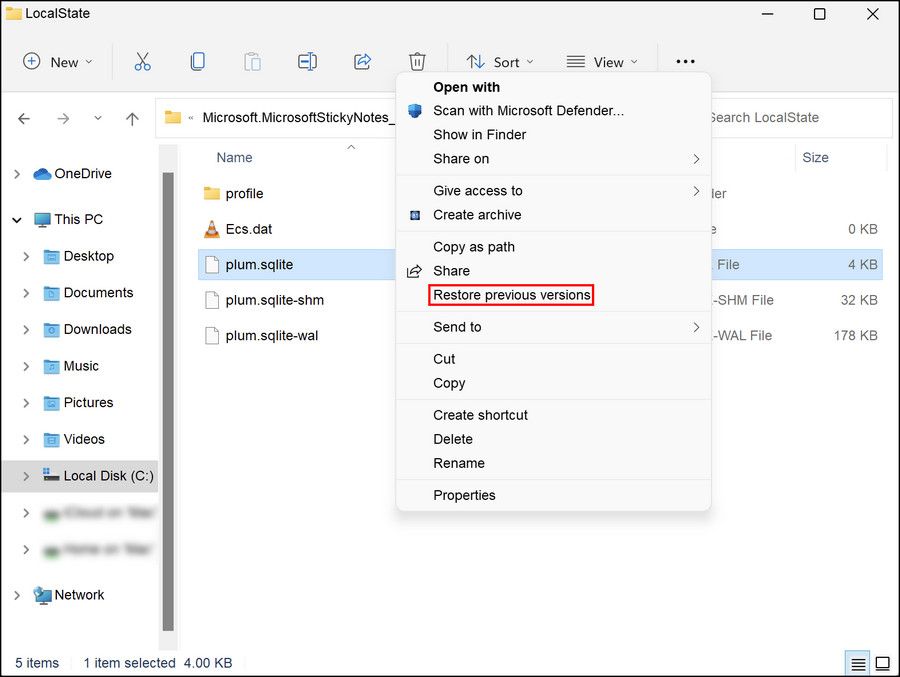Viewport: 900px width, 677px height.
Task: Click the Cut scissors toolbar icon
Action: [x=142, y=61]
